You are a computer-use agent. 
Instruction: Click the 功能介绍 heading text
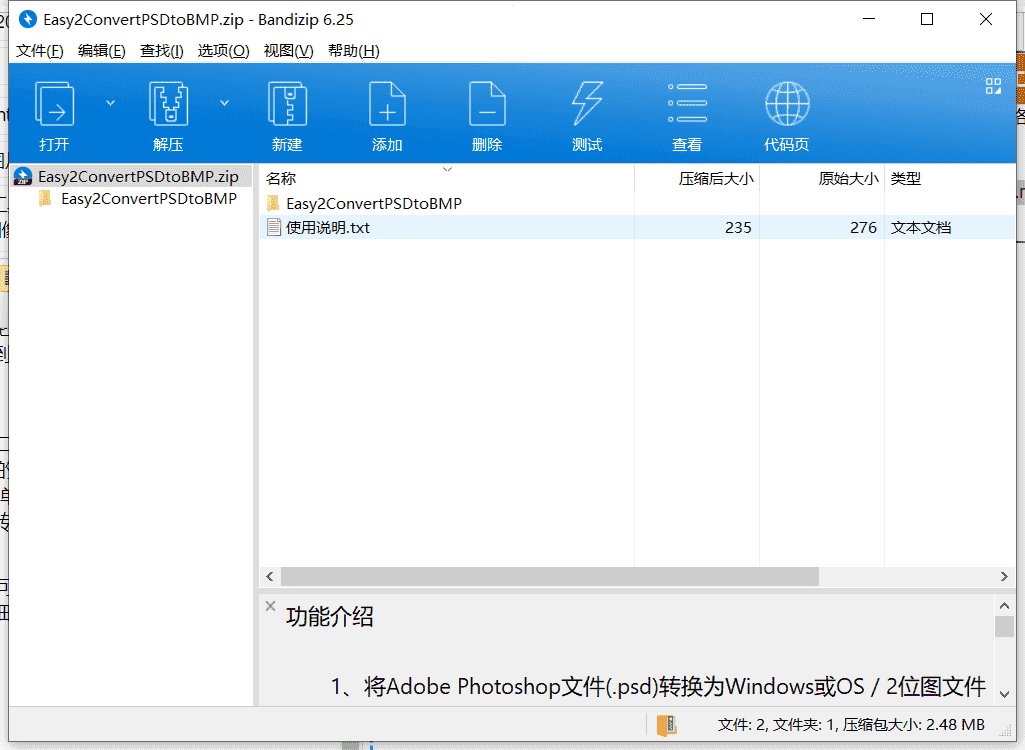[329, 617]
